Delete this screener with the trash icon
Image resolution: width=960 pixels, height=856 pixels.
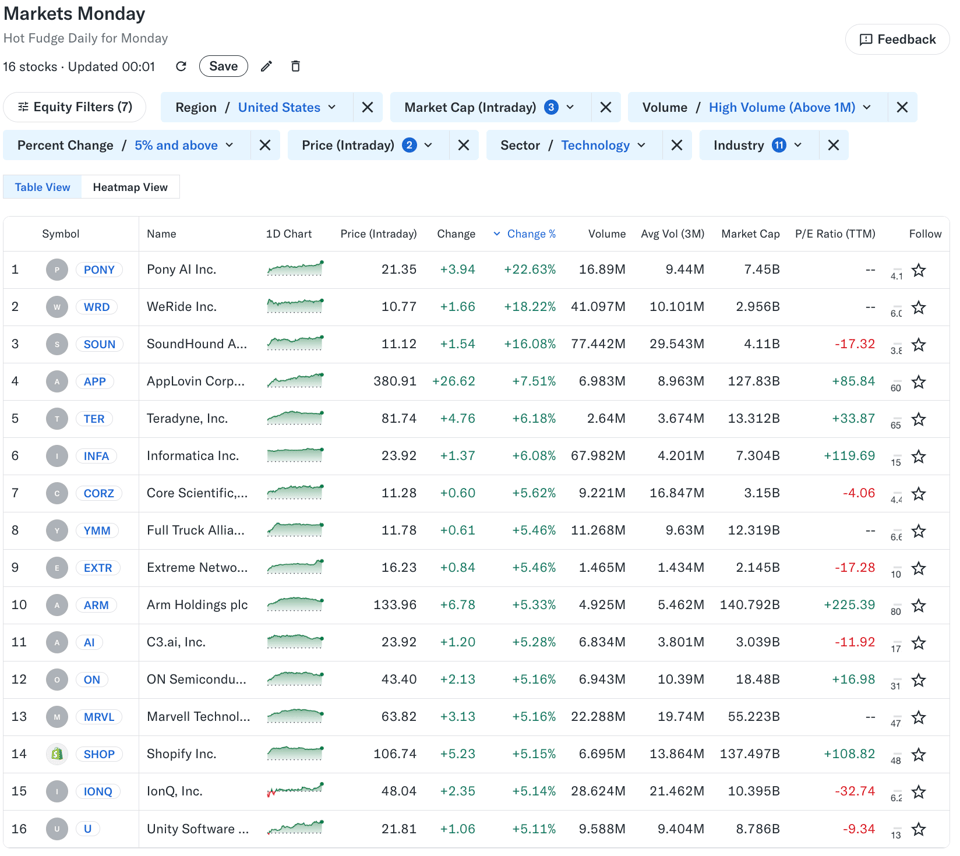coord(295,65)
